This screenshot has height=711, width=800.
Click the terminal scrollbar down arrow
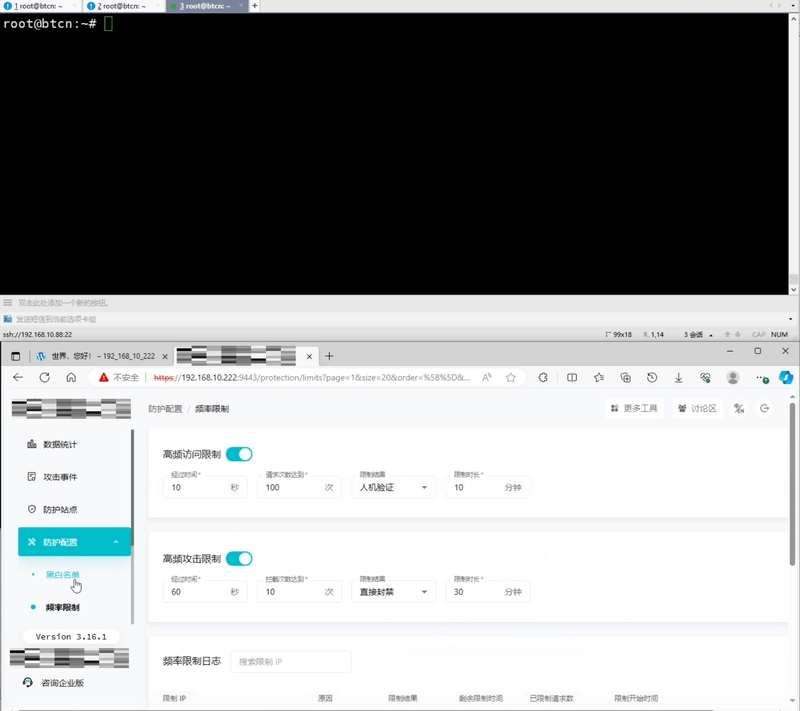coord(793,289)
